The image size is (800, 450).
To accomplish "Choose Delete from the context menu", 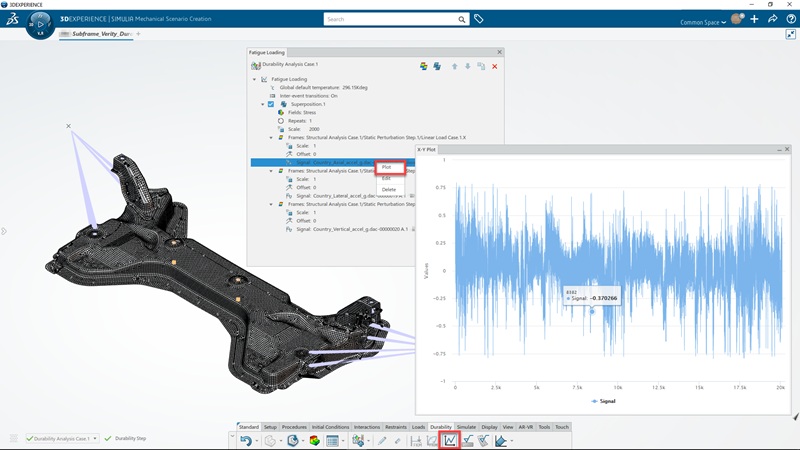I will (x=389, y=189).
